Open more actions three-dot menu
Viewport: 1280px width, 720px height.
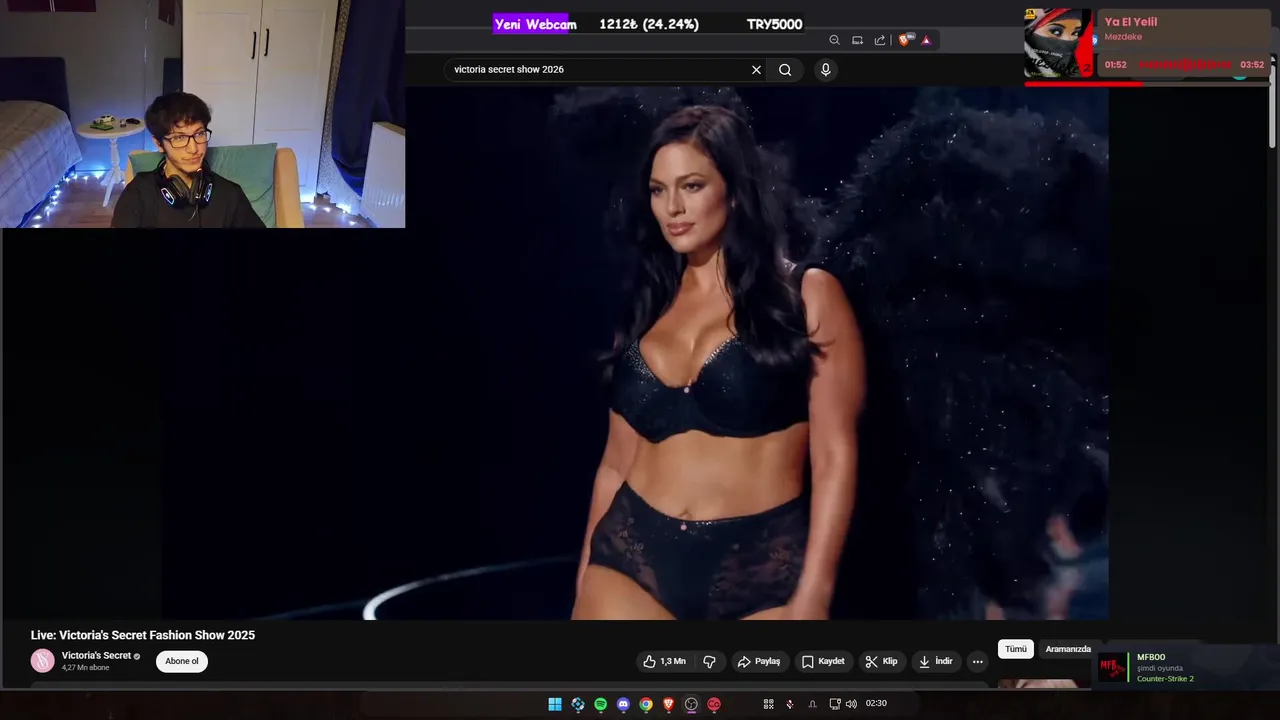point(978,661)
